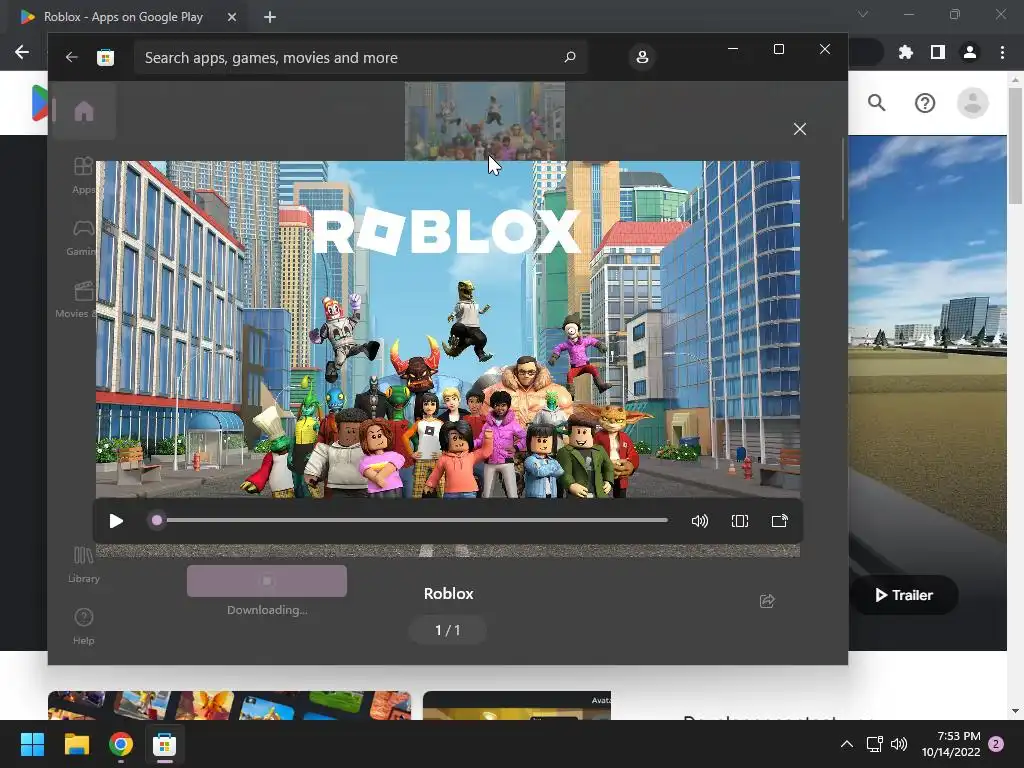Click Chrome page vertical scrollbar
Screen dimensions: 1024x768
coord(1015,146)
